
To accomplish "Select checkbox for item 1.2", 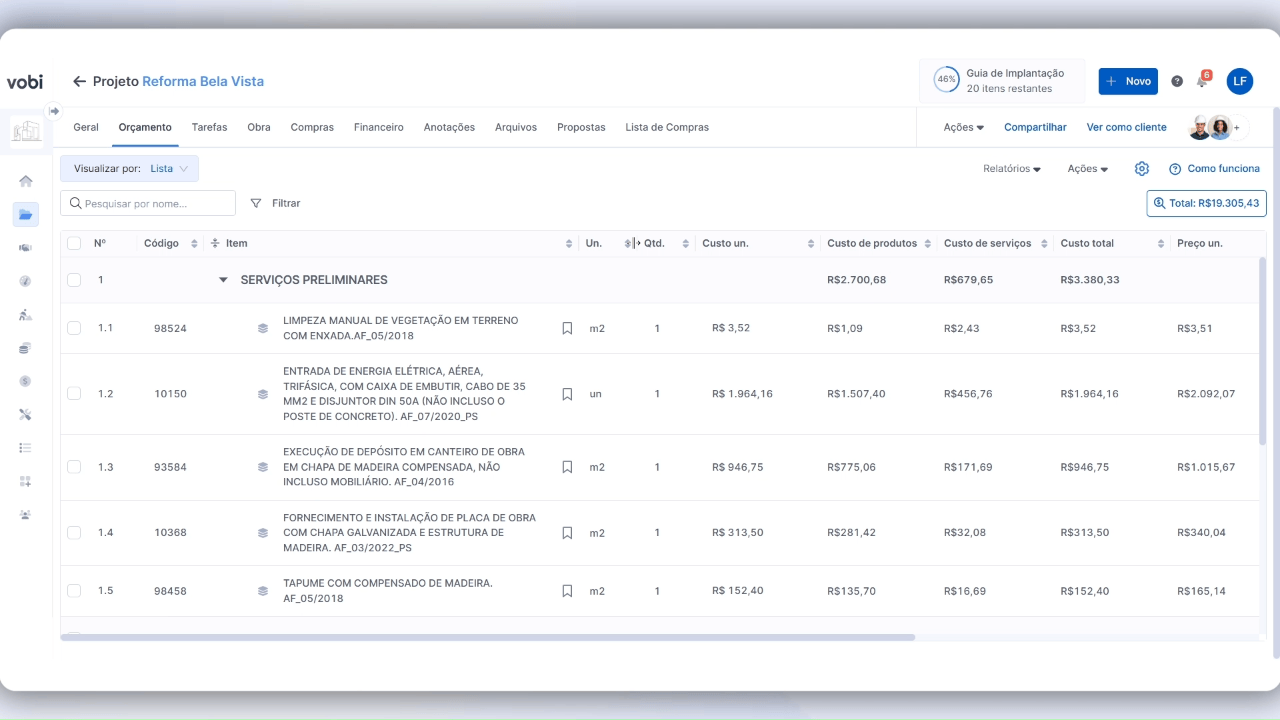I will [74, 394].
